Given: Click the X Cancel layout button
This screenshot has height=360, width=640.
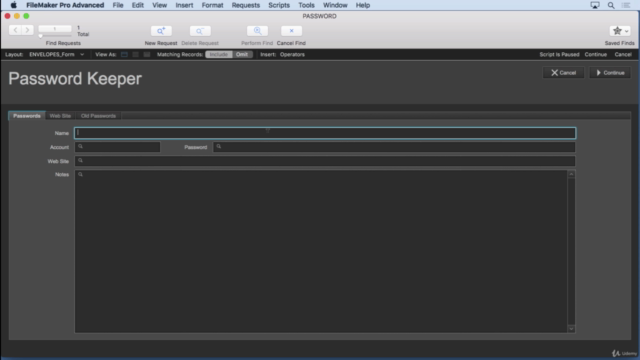Looking at the screenshot, I should (563, 73).
